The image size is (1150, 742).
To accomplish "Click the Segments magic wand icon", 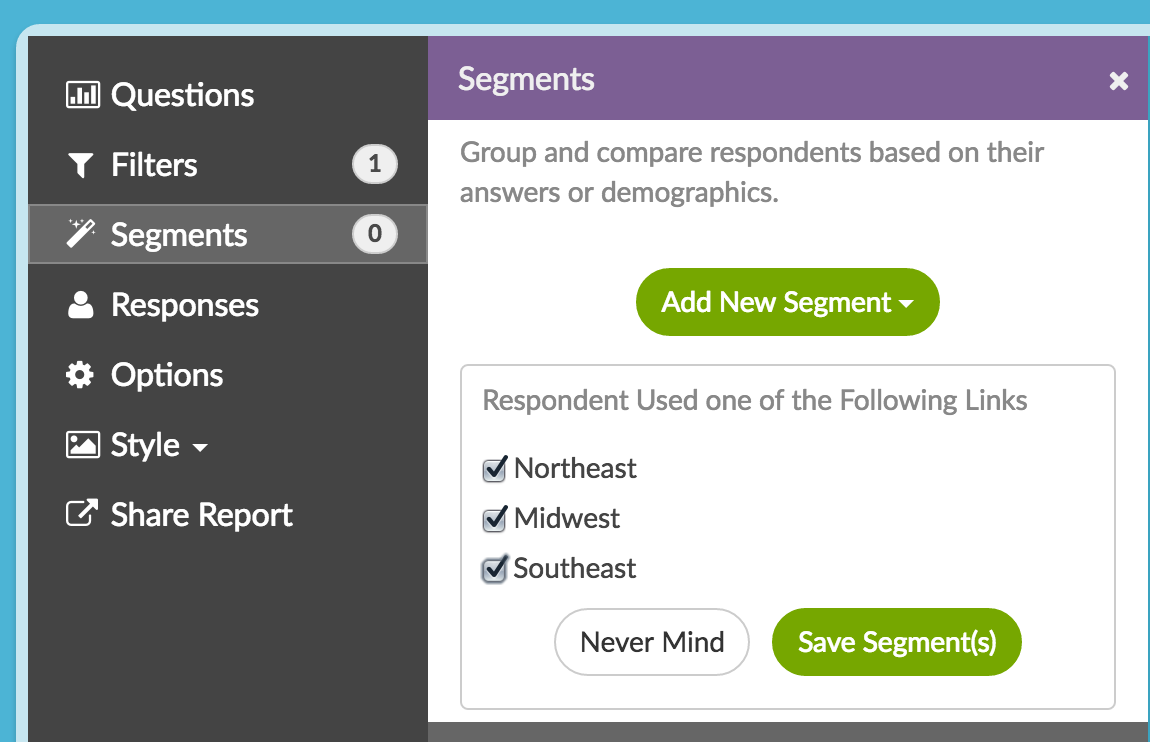I will 80,235.
